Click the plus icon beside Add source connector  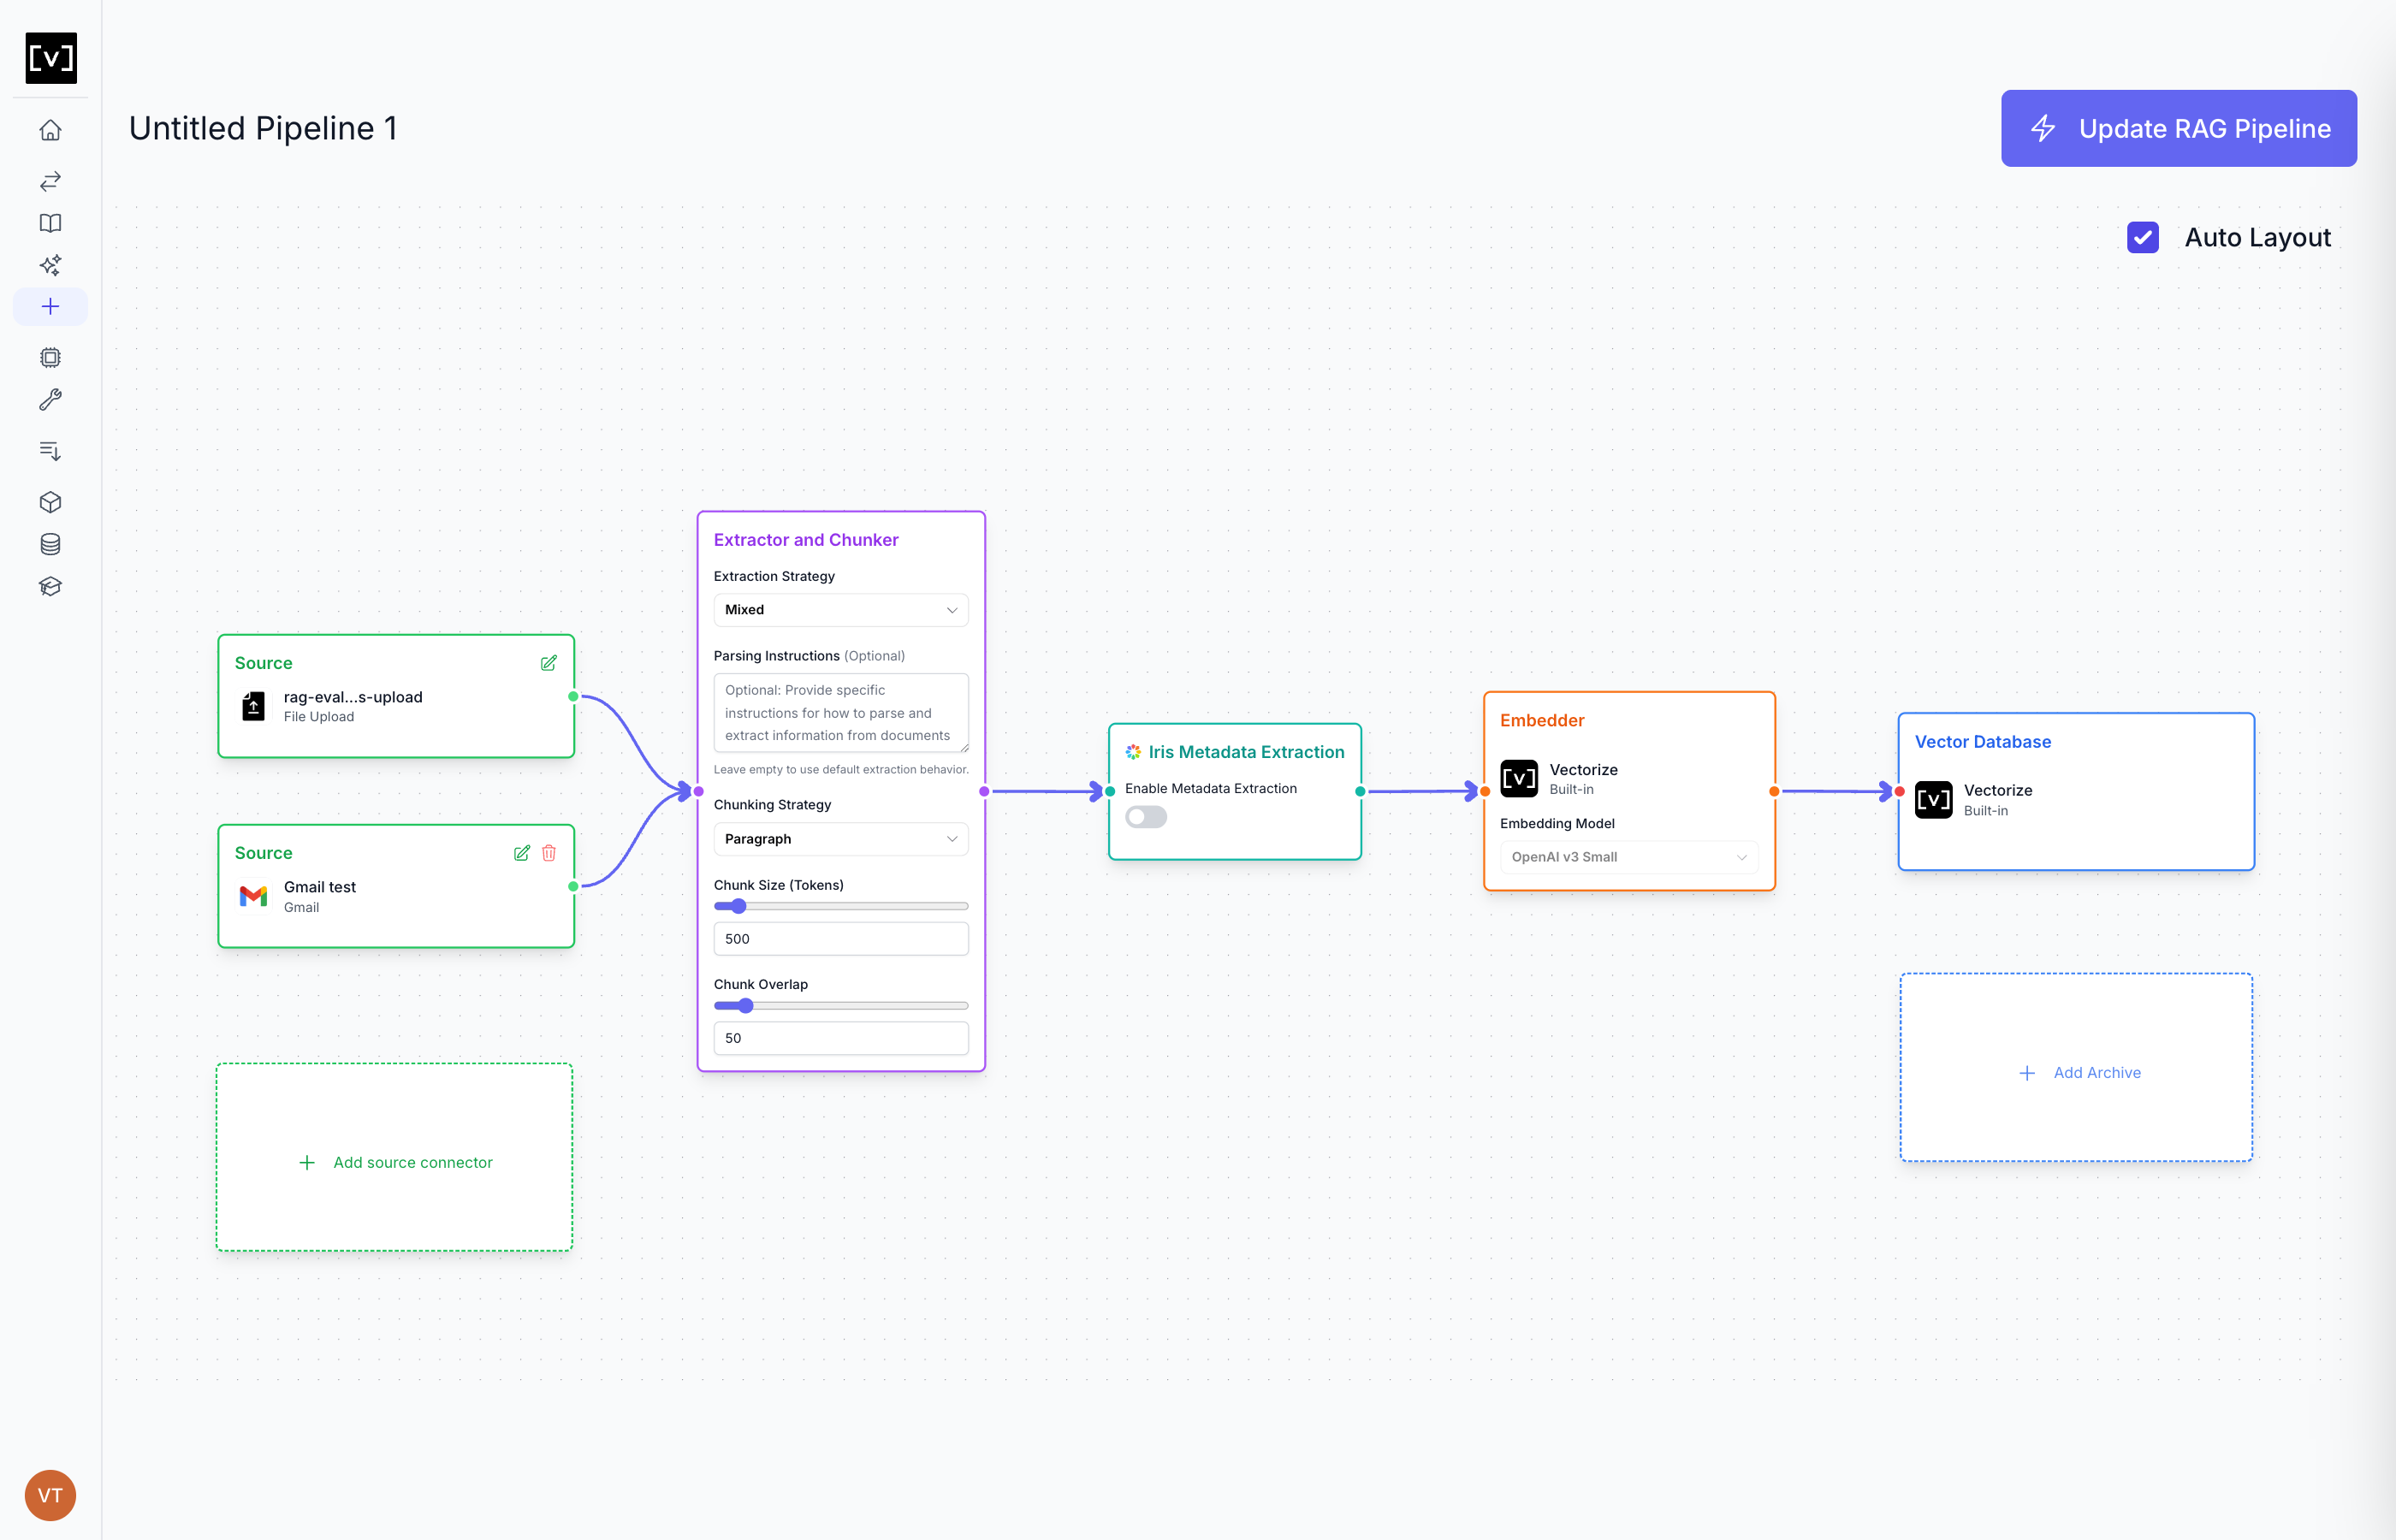click(x=307, y=1163)
